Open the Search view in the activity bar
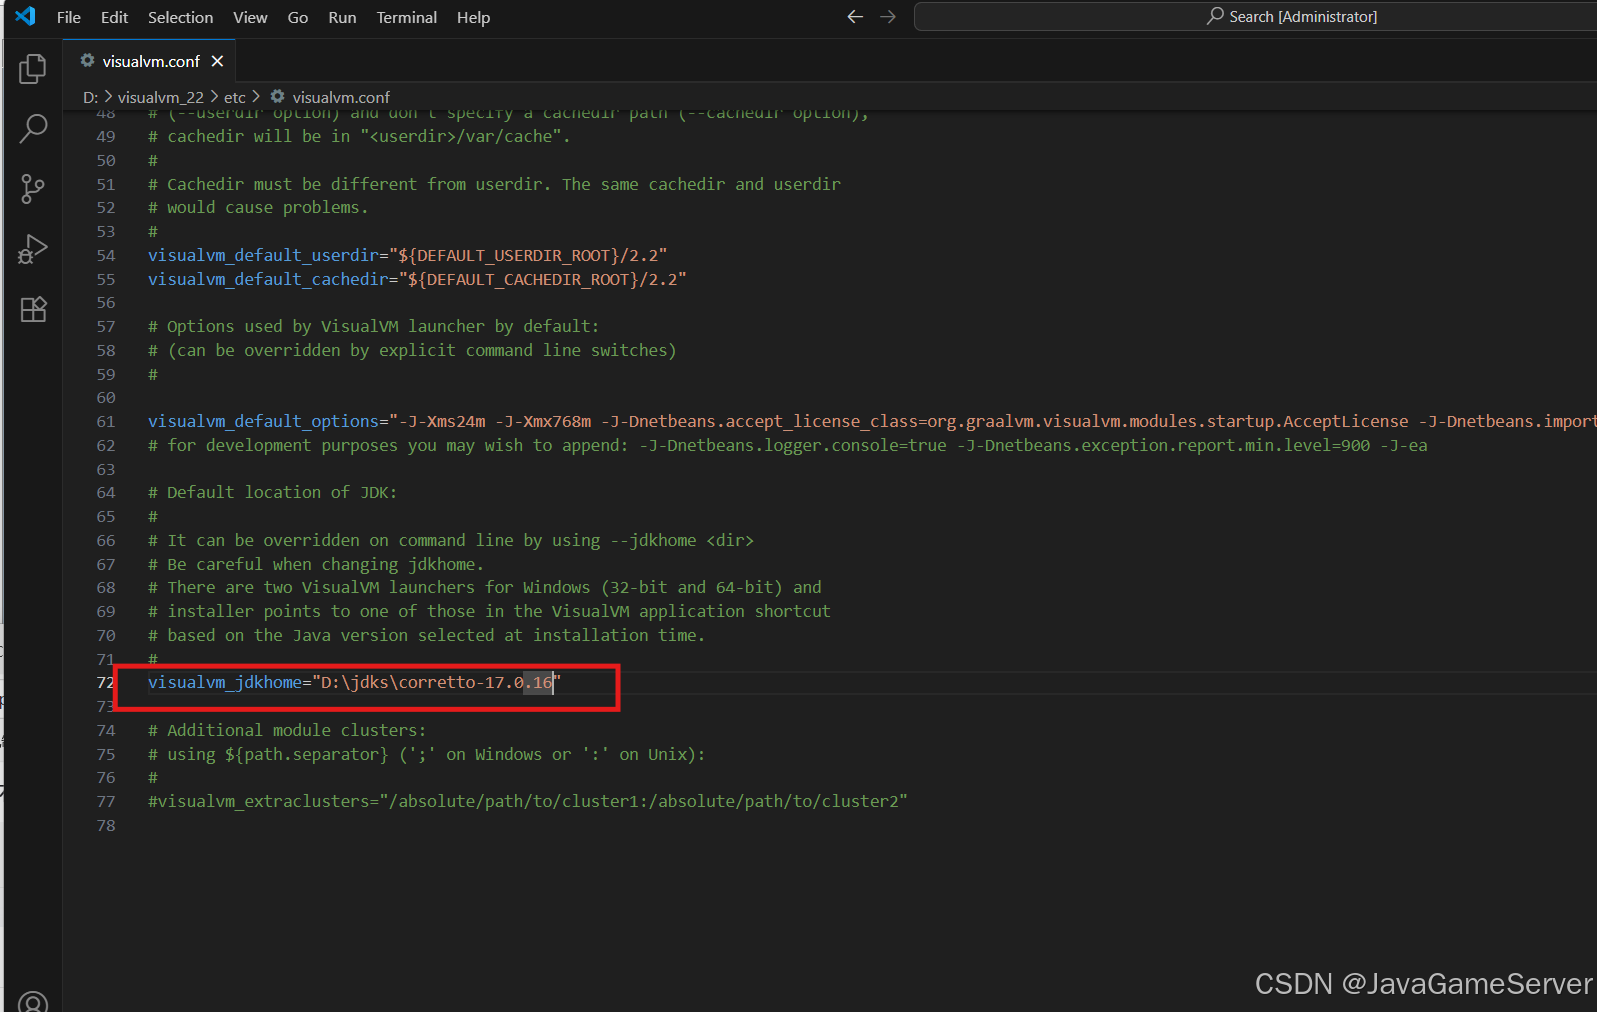The width and height of the screenshot is (1597, 1012). pyautogui.click(x=33, y=128)
